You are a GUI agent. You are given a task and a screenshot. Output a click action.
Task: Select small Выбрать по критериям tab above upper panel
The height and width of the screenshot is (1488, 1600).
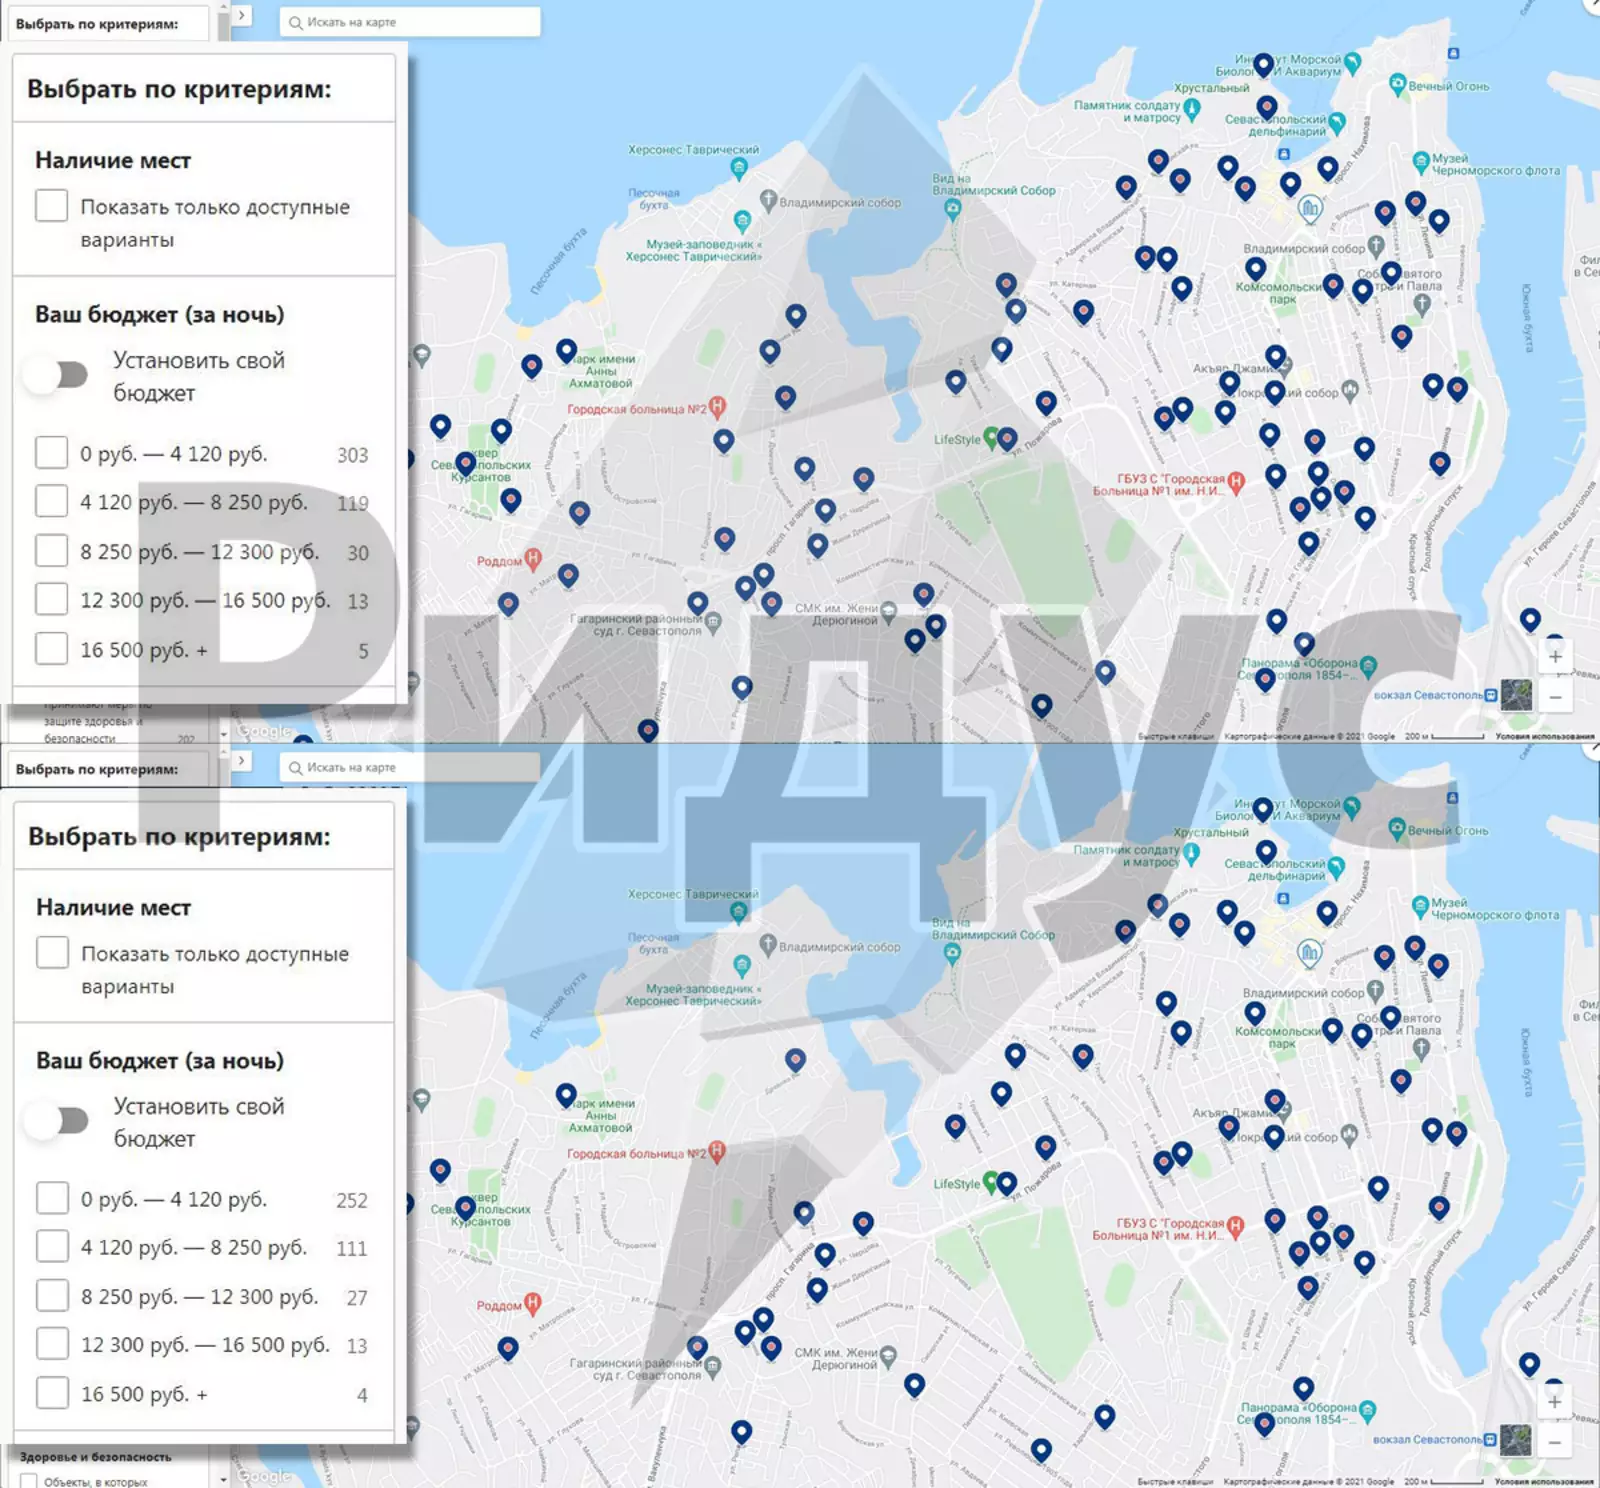pos(97,24)
